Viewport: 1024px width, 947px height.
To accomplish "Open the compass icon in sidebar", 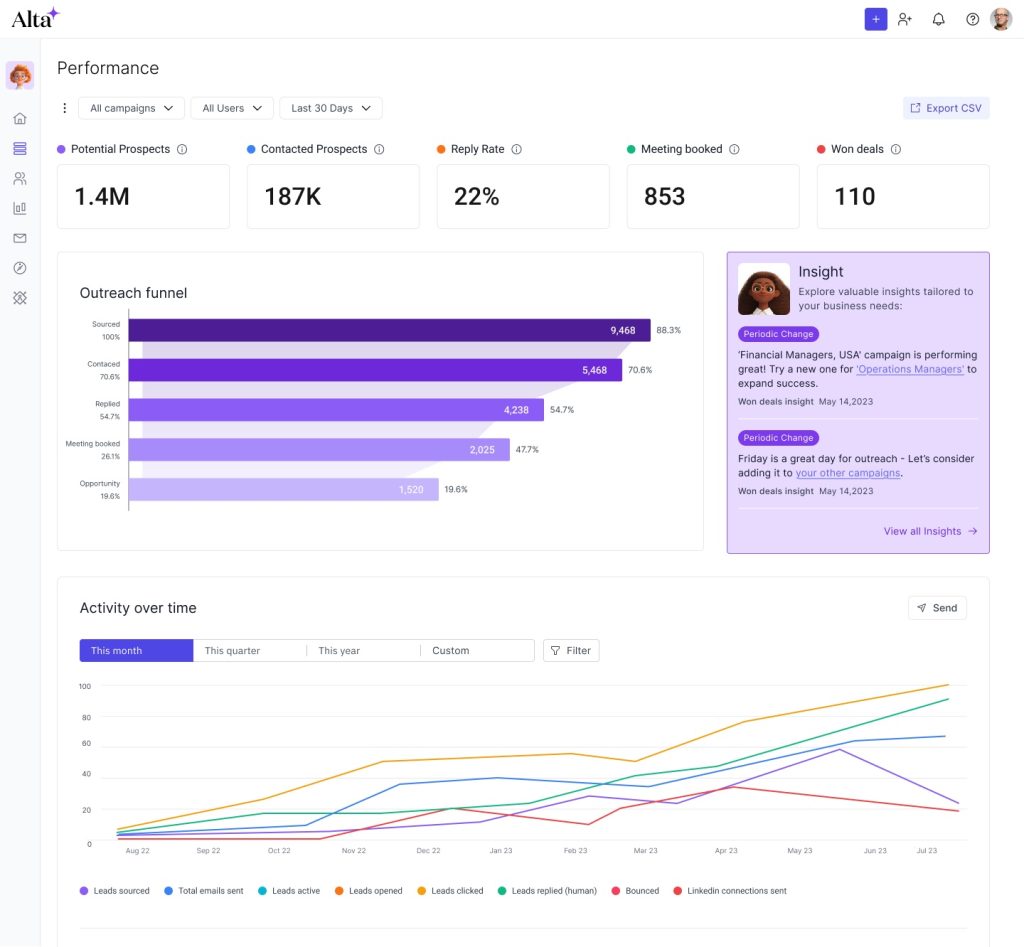I will [x=20, y=268].
